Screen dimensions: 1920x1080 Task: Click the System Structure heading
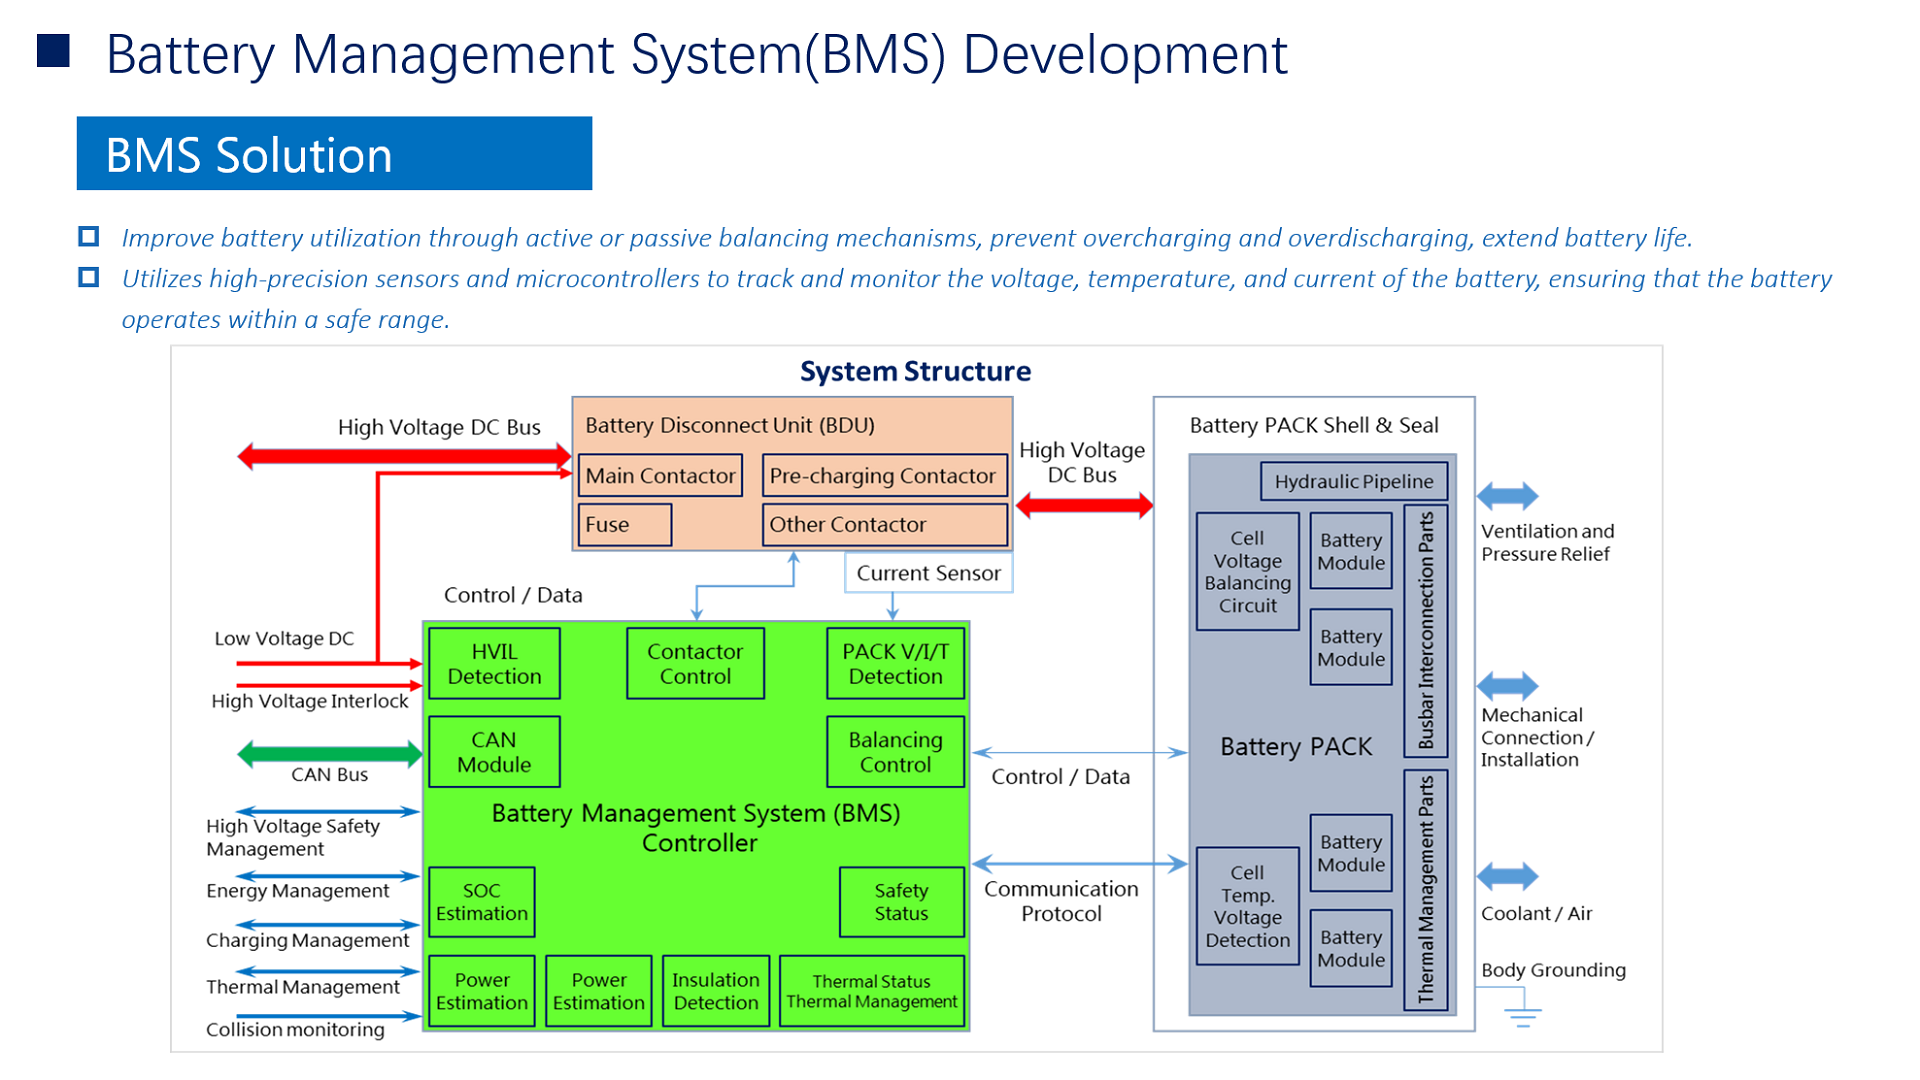[915, 371]
